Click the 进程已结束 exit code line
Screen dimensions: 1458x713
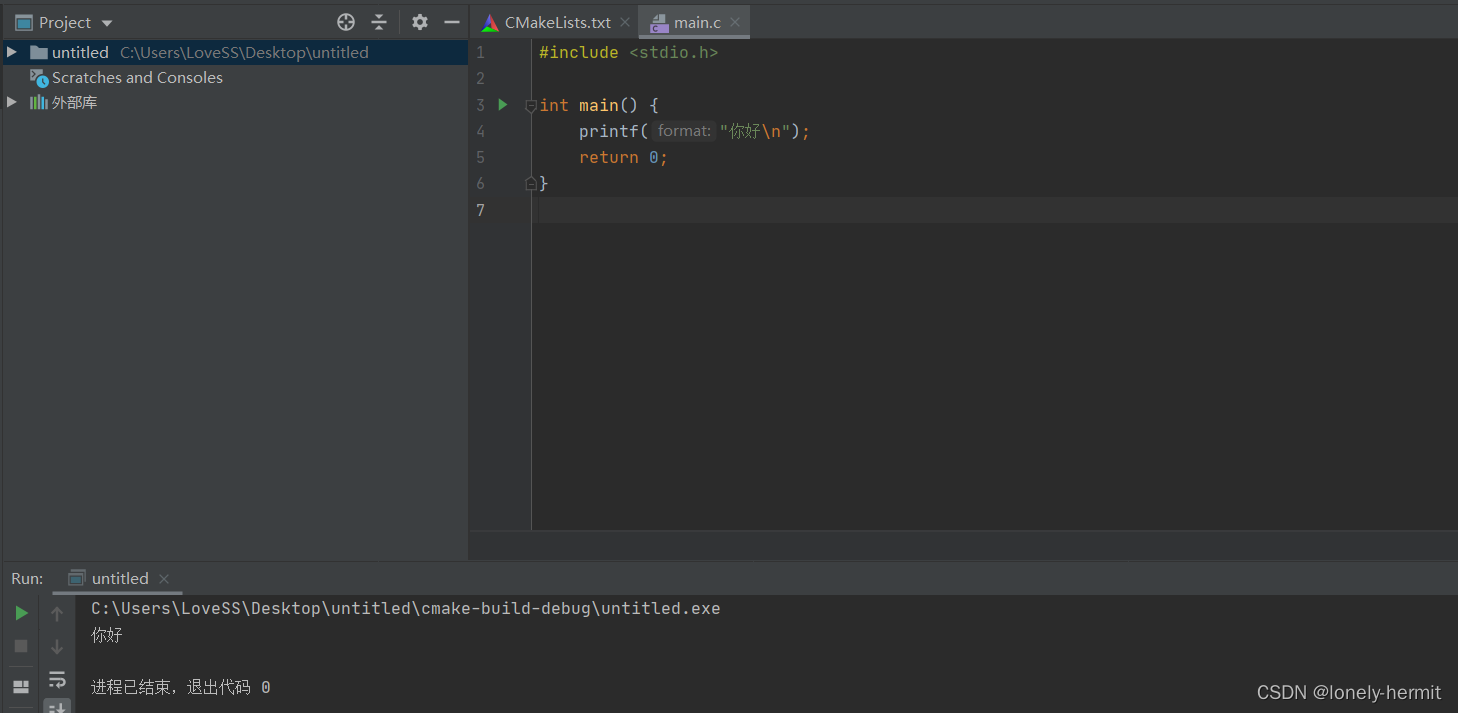180,687
